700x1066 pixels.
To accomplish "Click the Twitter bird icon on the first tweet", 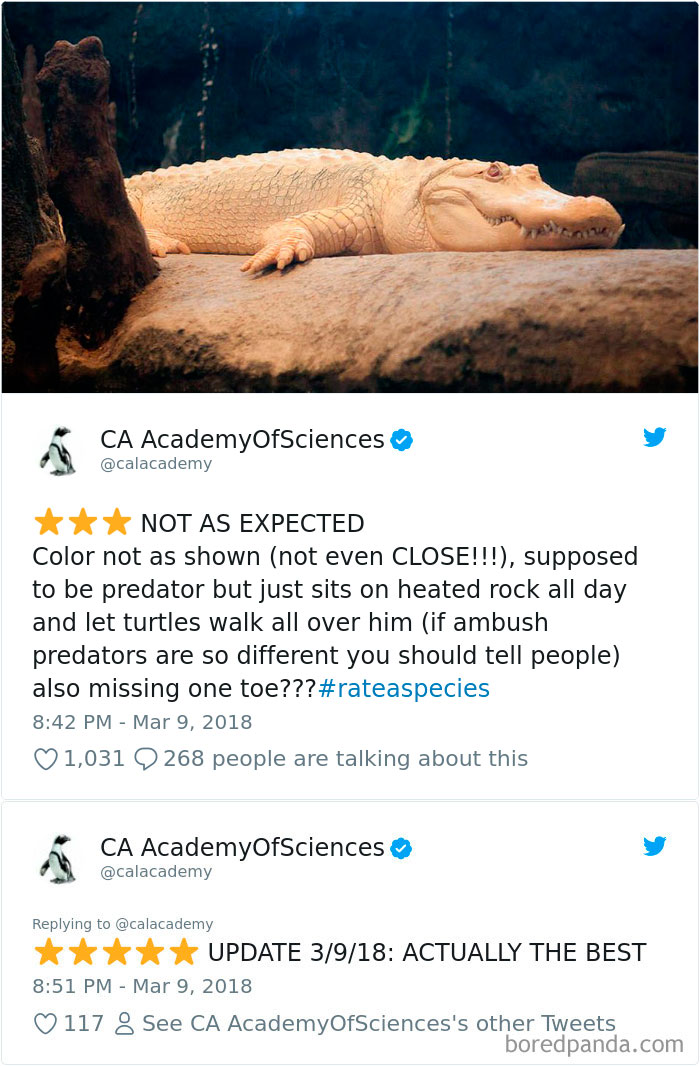I will (656, 437).
